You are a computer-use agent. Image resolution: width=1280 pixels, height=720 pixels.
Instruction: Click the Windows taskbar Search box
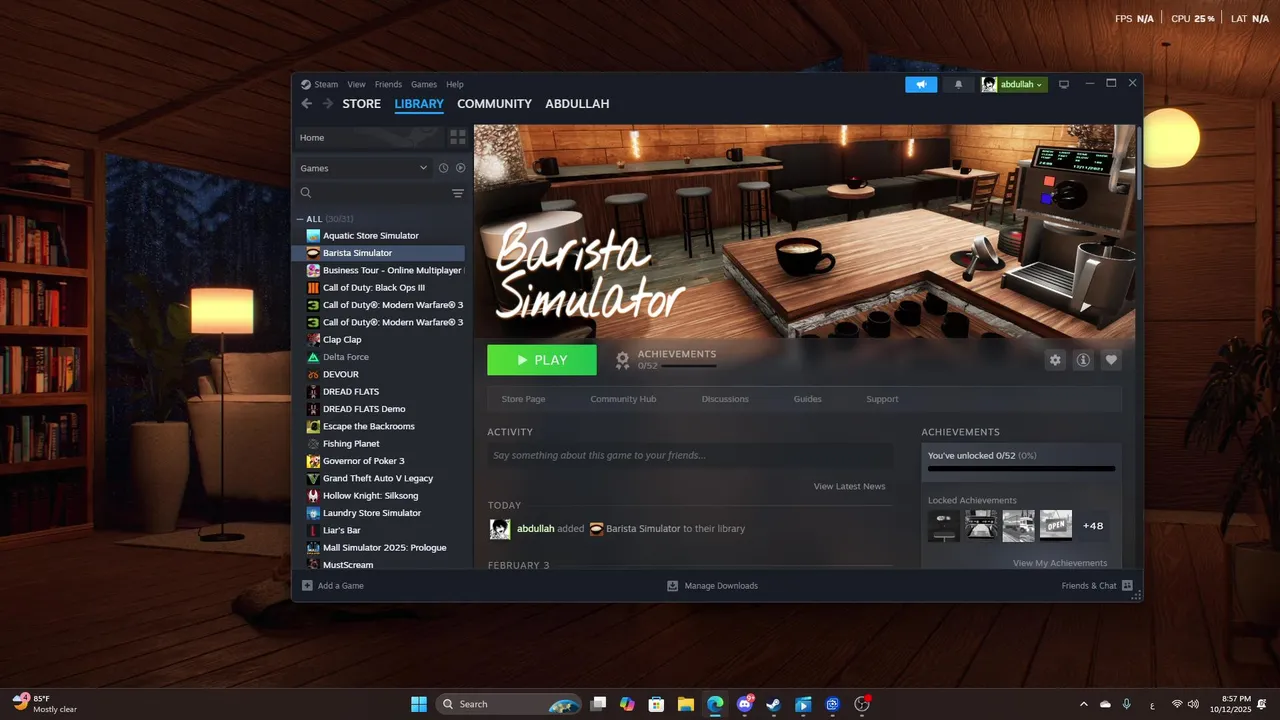click(x=510, y=704)
